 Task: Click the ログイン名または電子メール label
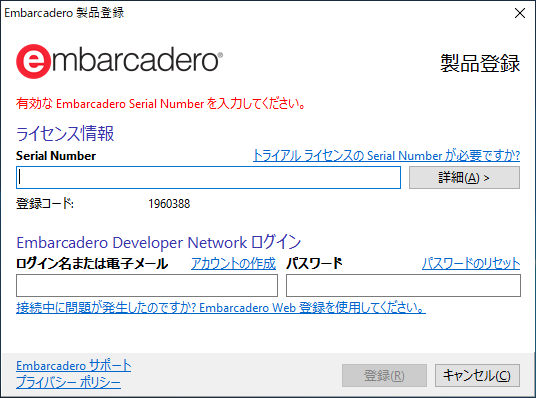pos(92,264)
